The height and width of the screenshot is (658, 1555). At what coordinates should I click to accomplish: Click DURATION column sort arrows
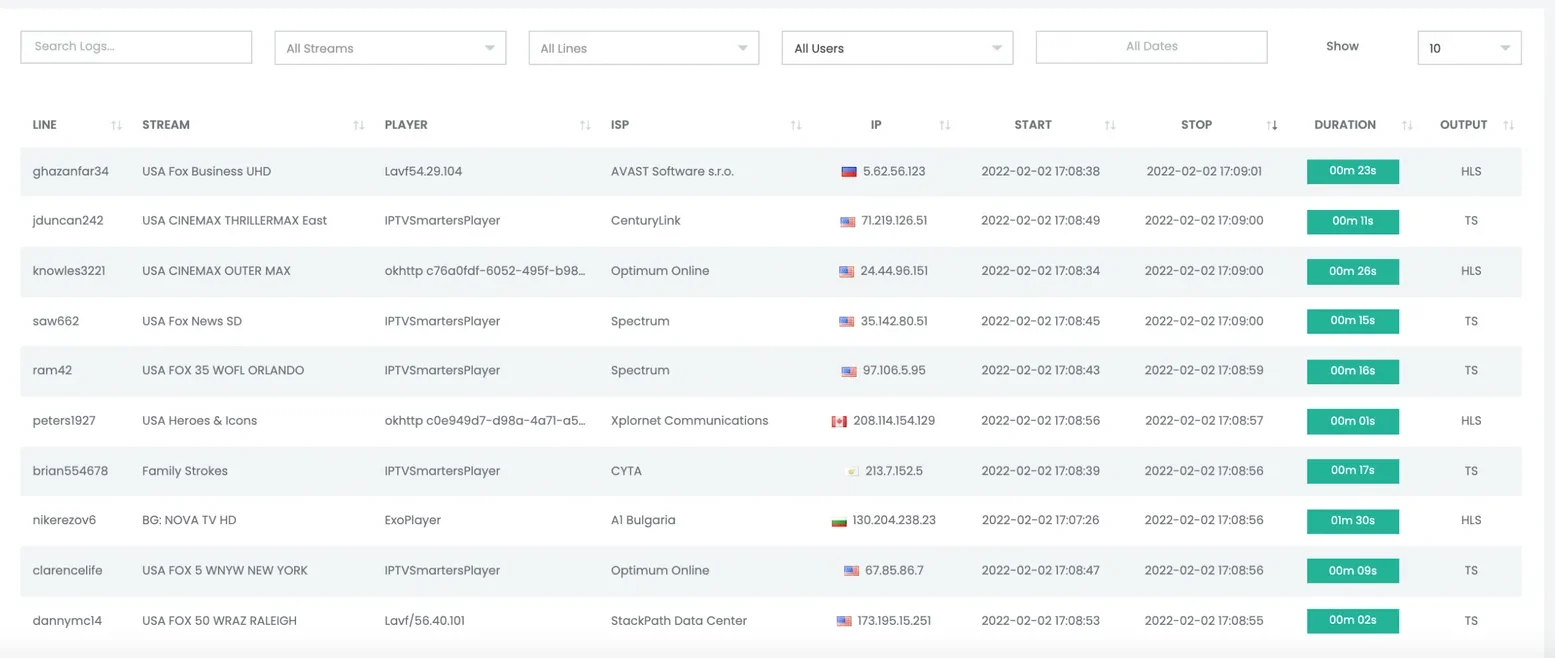pyautogui.click(x=1407, y=125)
